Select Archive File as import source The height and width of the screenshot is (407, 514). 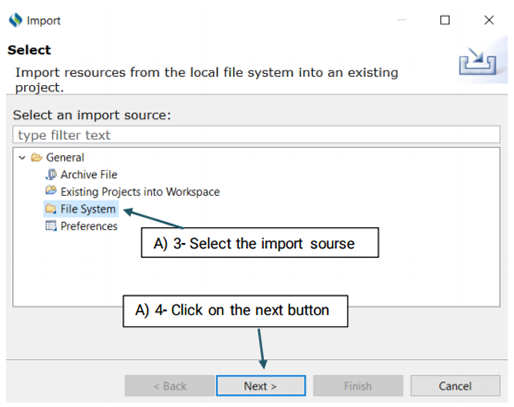tap(89, 174)
